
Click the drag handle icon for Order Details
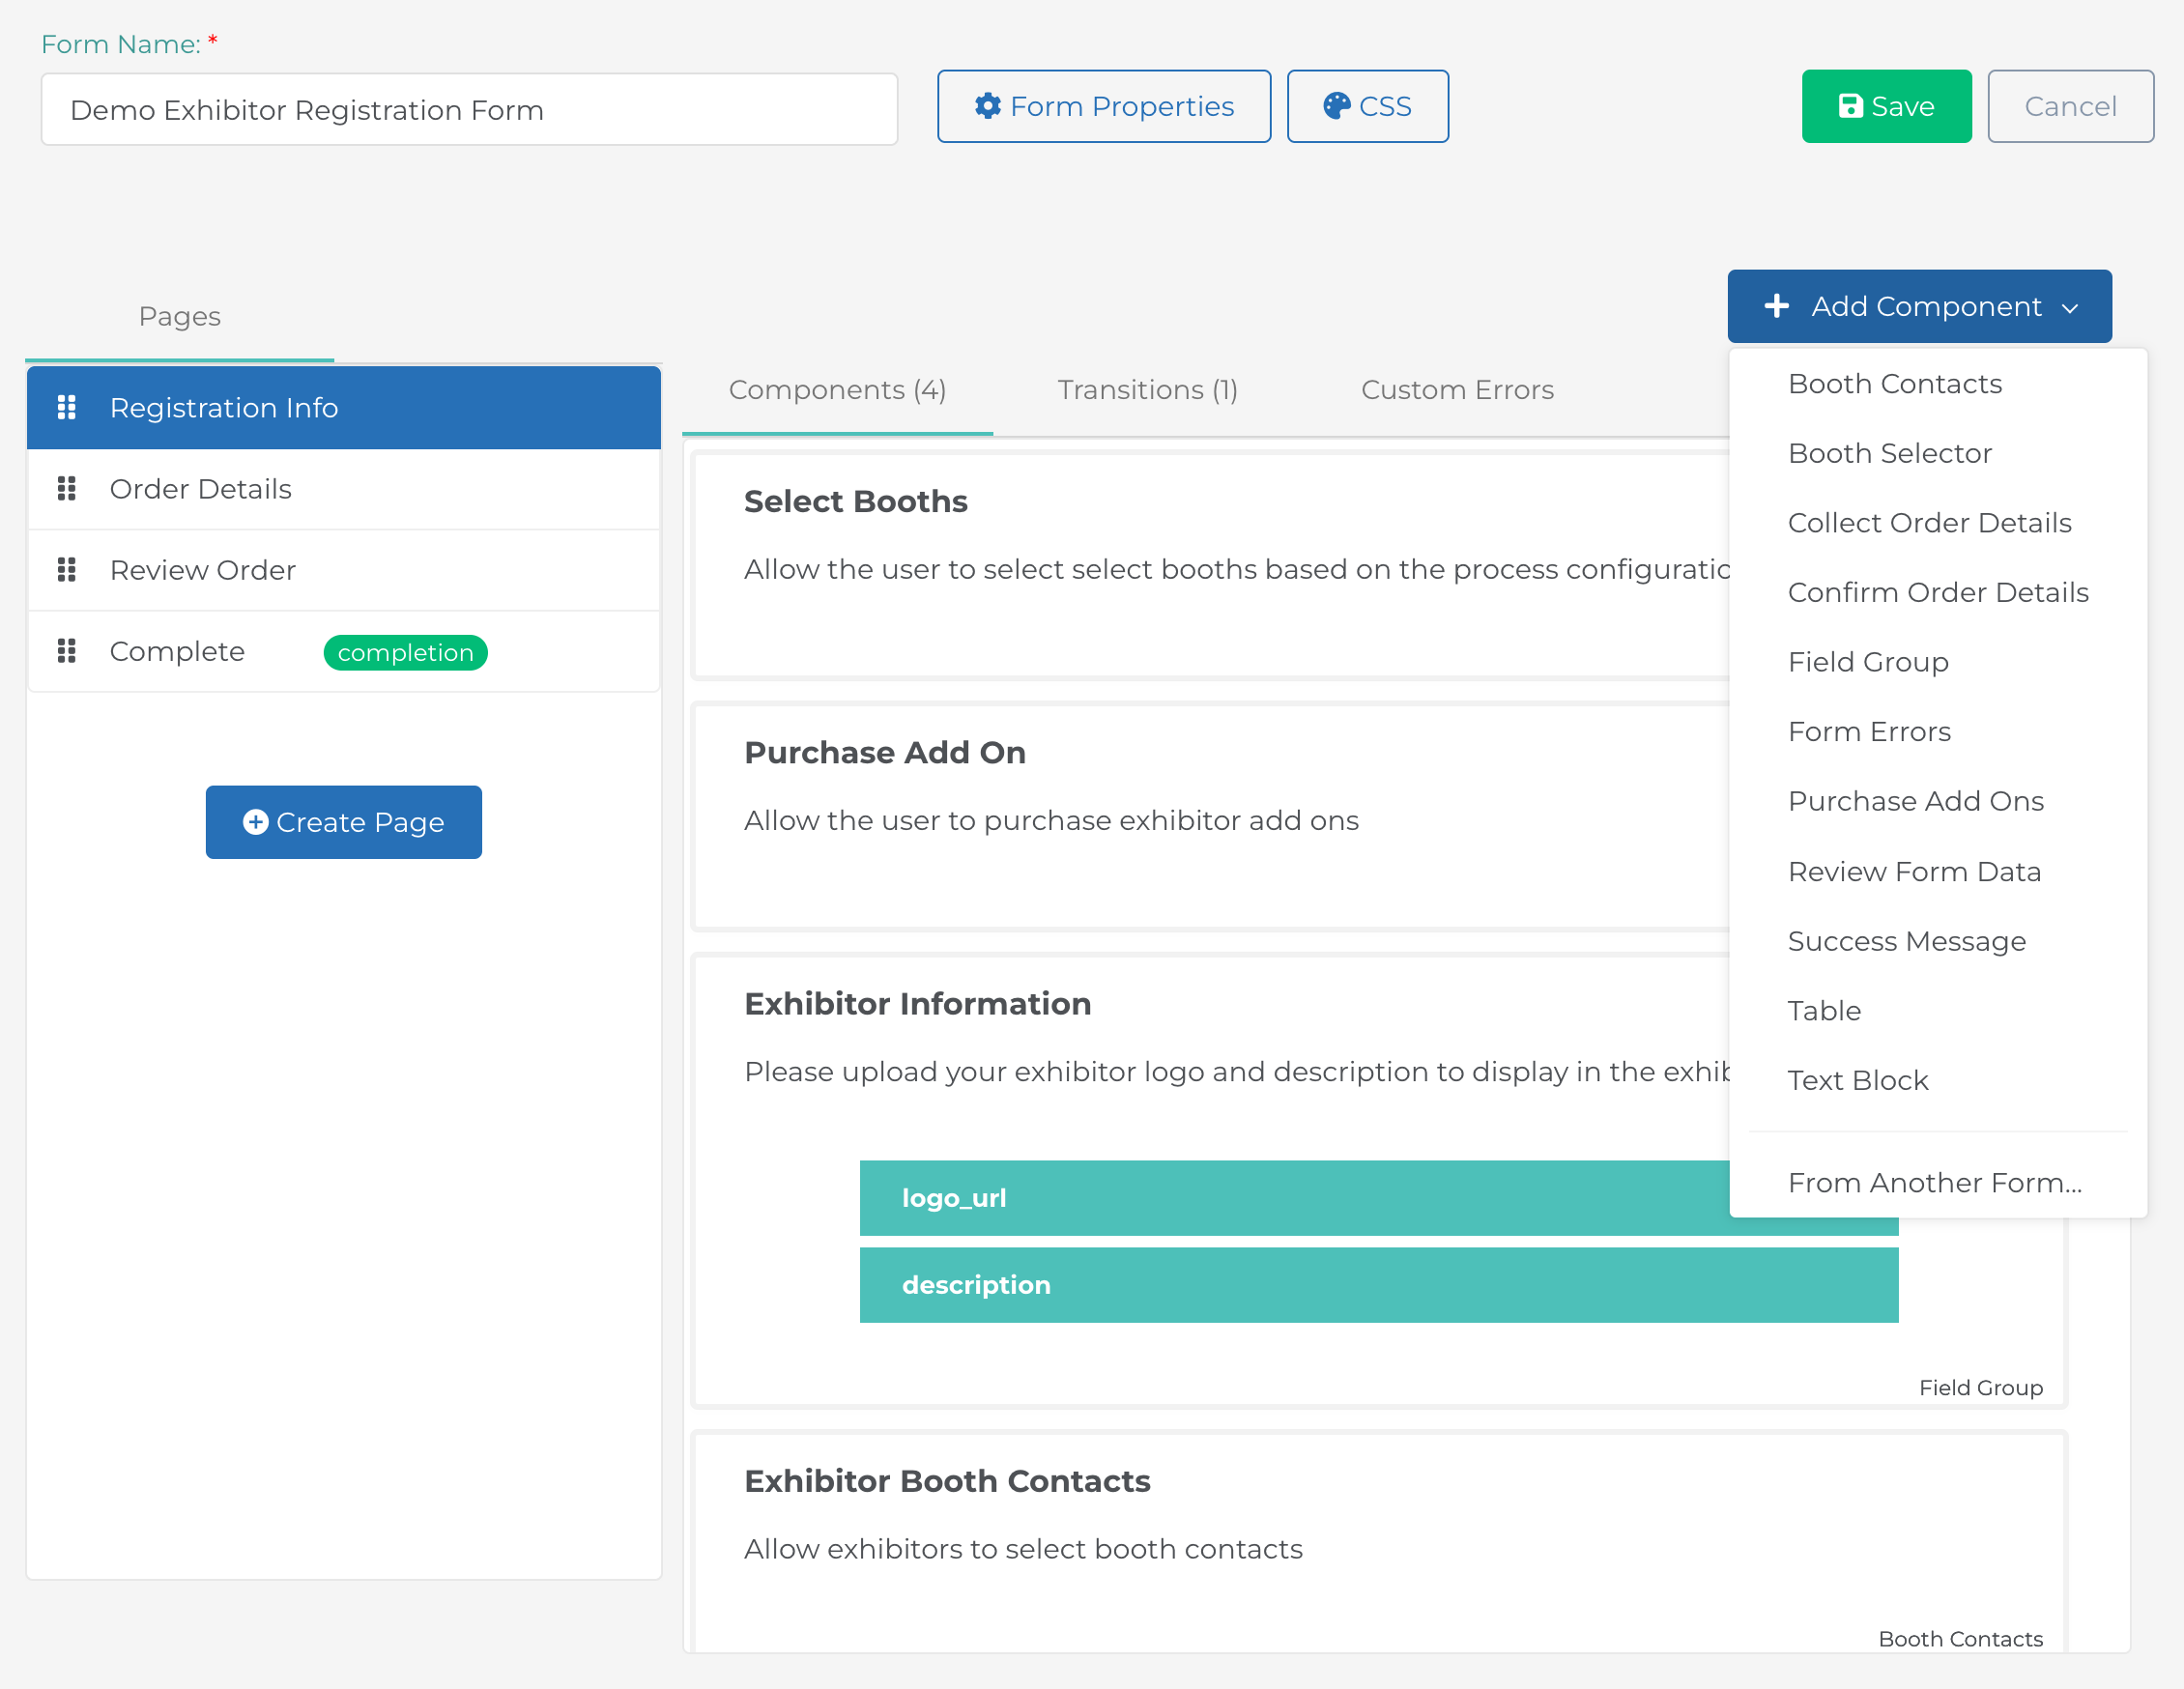[x=67, y=488]
